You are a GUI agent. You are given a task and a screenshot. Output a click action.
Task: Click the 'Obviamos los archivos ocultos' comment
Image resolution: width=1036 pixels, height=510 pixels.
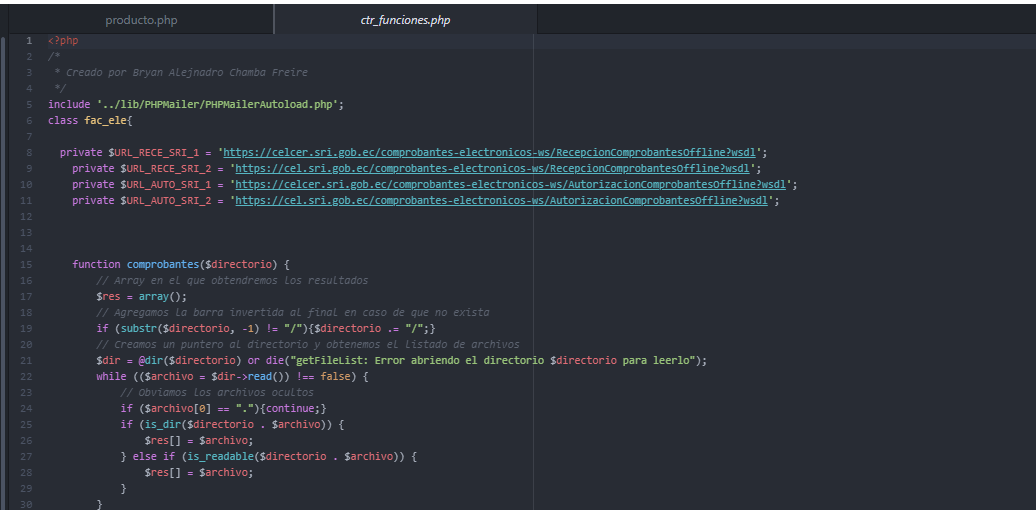click(x=216, y=392)
